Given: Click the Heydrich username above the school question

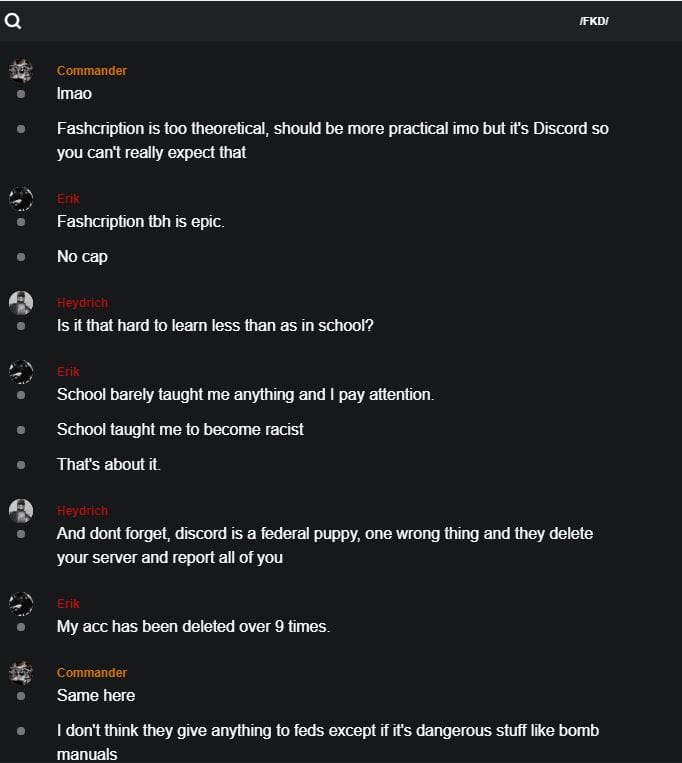Looking at the screenshot, I should coord(82,303).
